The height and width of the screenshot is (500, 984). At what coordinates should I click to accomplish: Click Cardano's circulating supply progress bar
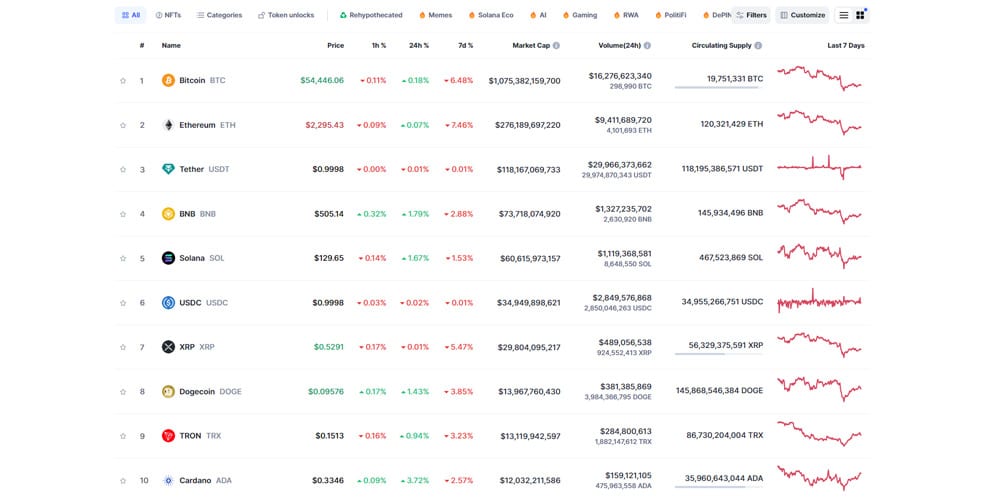click(x=719, y=487)
